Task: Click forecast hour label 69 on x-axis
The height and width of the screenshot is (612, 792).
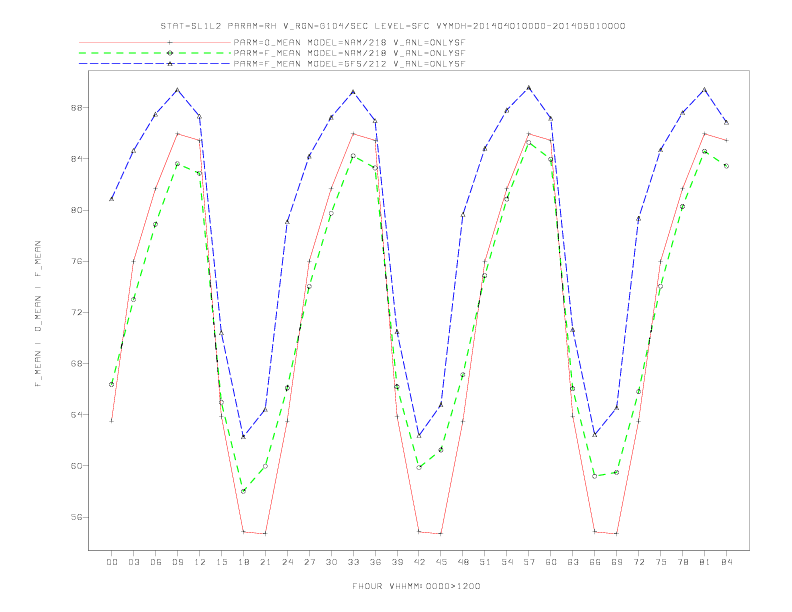Action: tap(617, 562)
